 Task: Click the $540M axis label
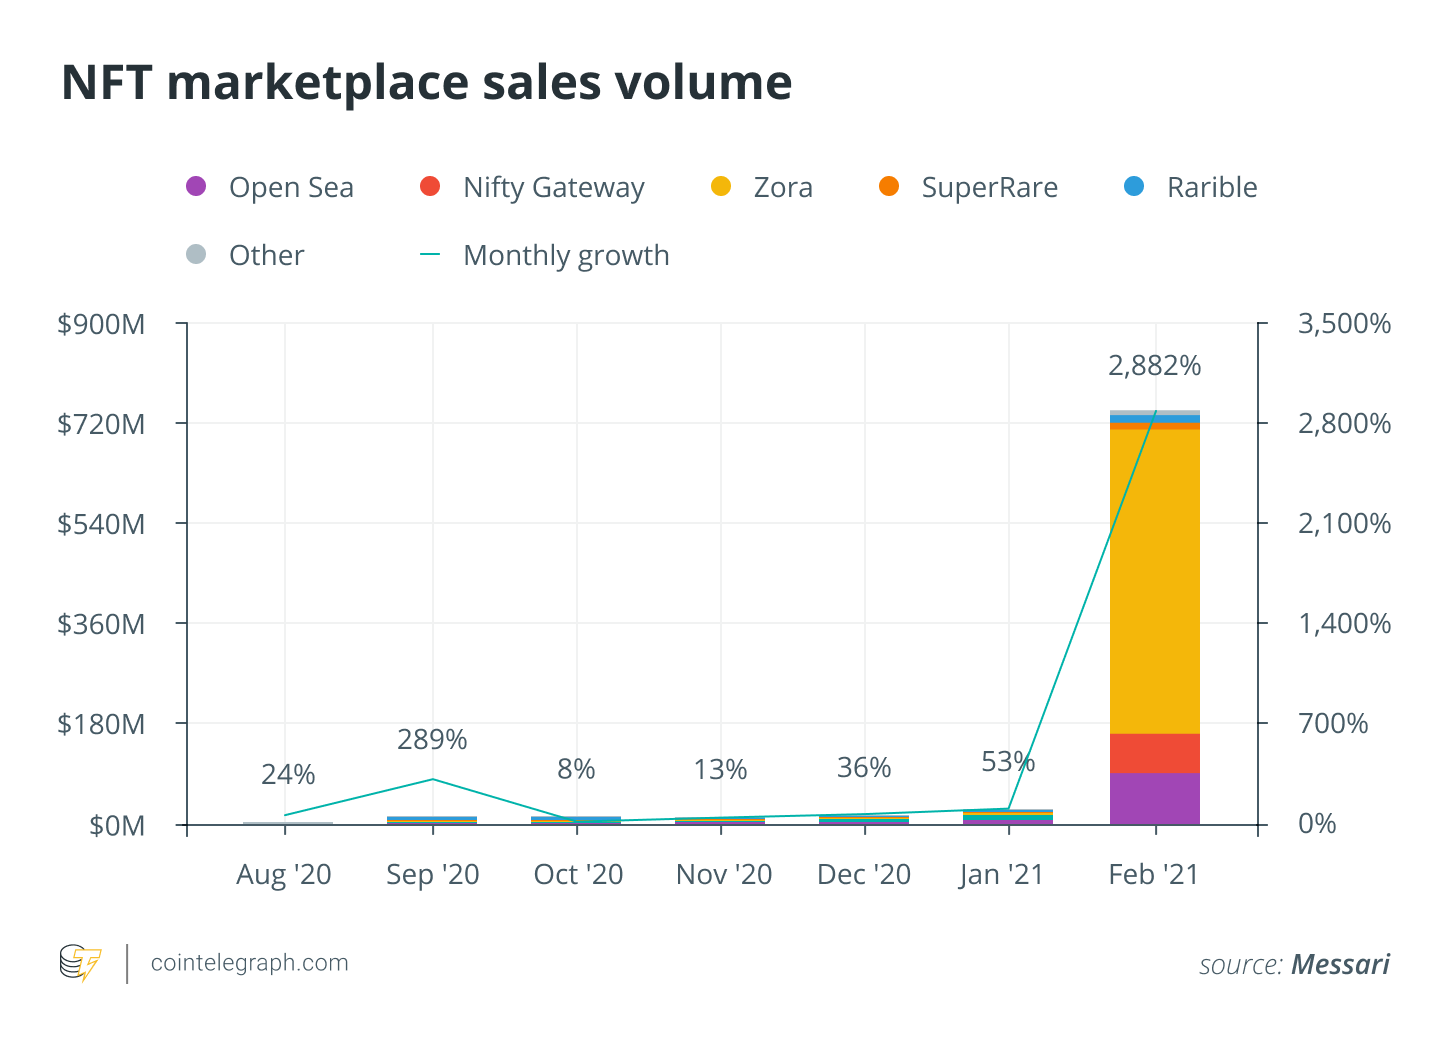[x=101, y=524]
